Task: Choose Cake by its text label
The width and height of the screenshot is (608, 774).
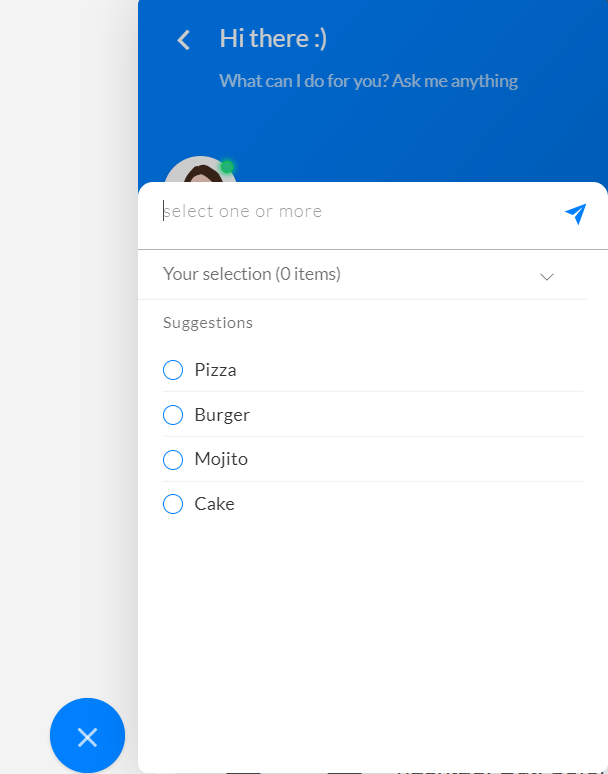Action: 214,504
